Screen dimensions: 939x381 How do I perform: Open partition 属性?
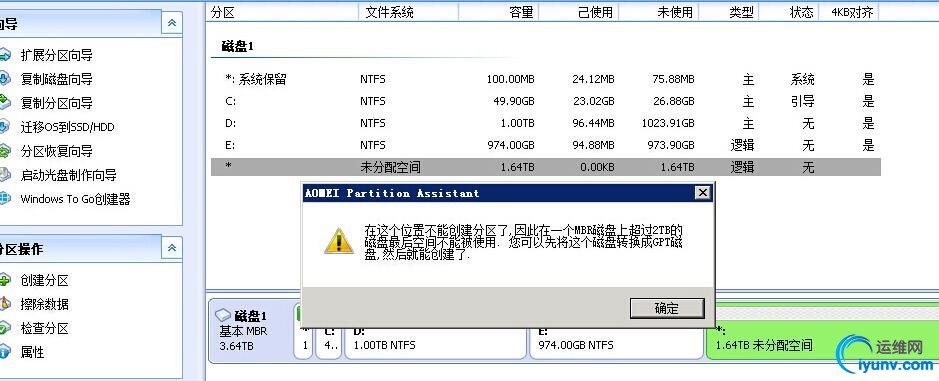(32, 352)
